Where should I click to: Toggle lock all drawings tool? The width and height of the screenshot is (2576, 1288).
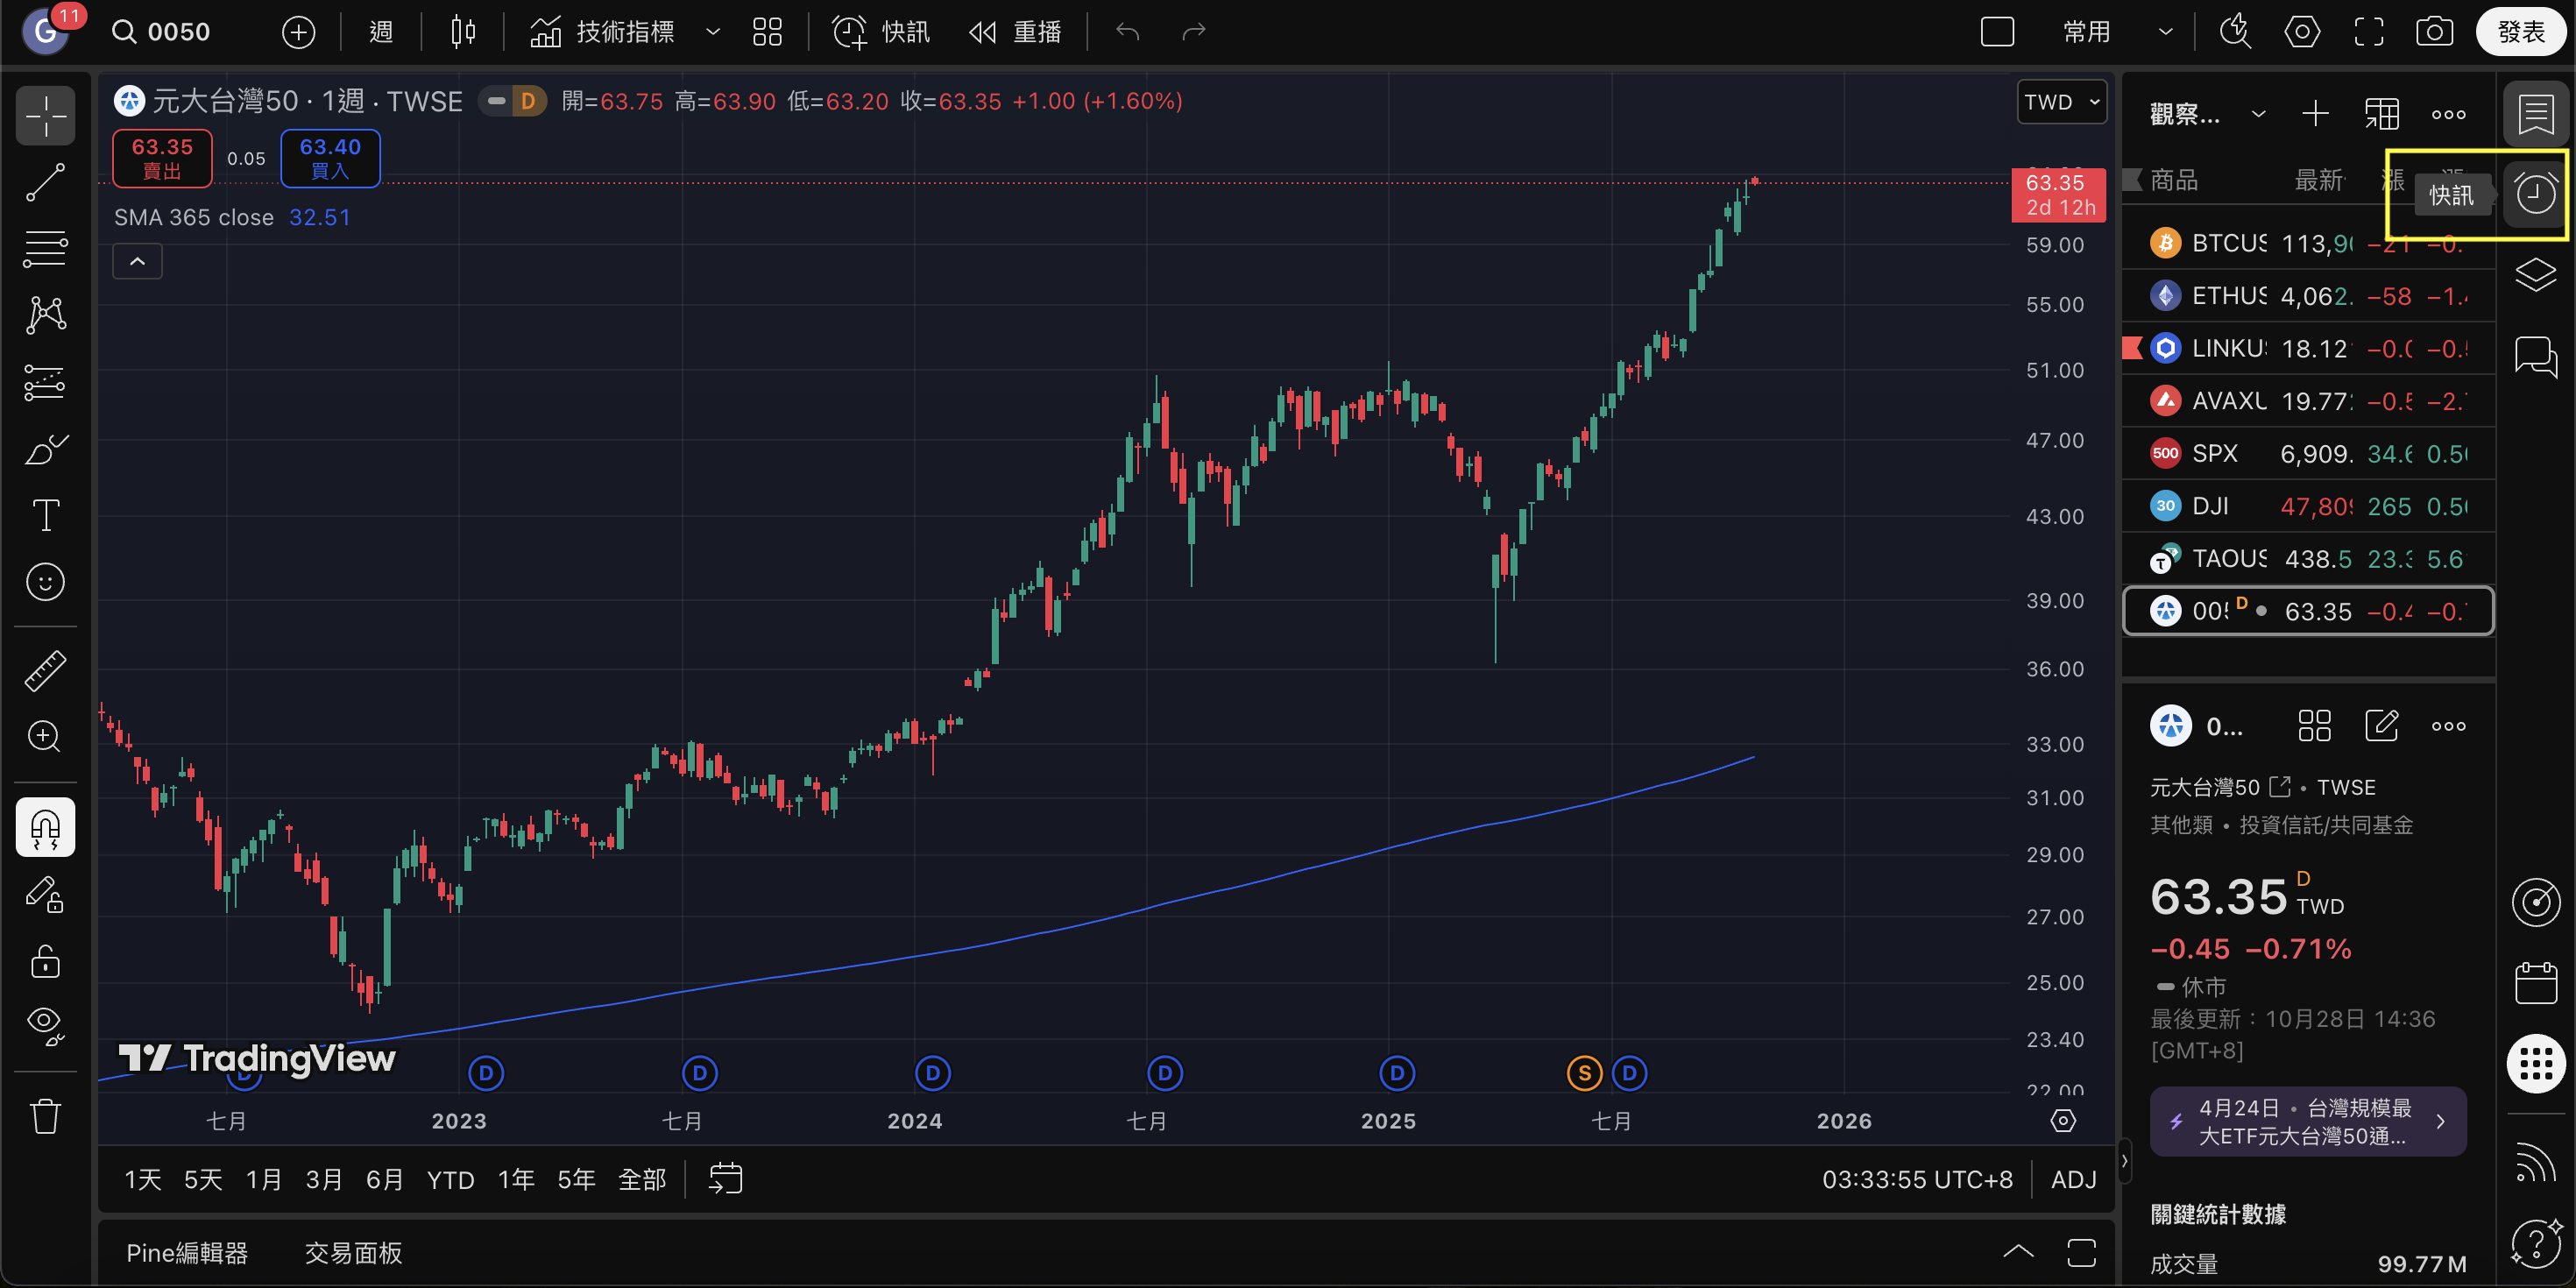pyautogui.click(x=45, y=961)
